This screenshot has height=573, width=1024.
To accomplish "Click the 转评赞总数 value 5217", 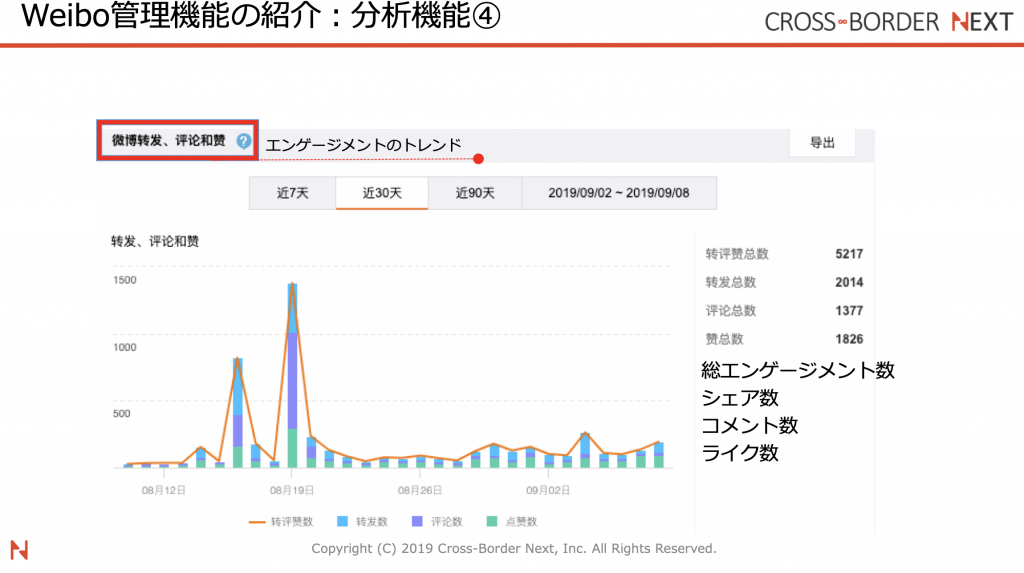I will [x=849, y=254].
